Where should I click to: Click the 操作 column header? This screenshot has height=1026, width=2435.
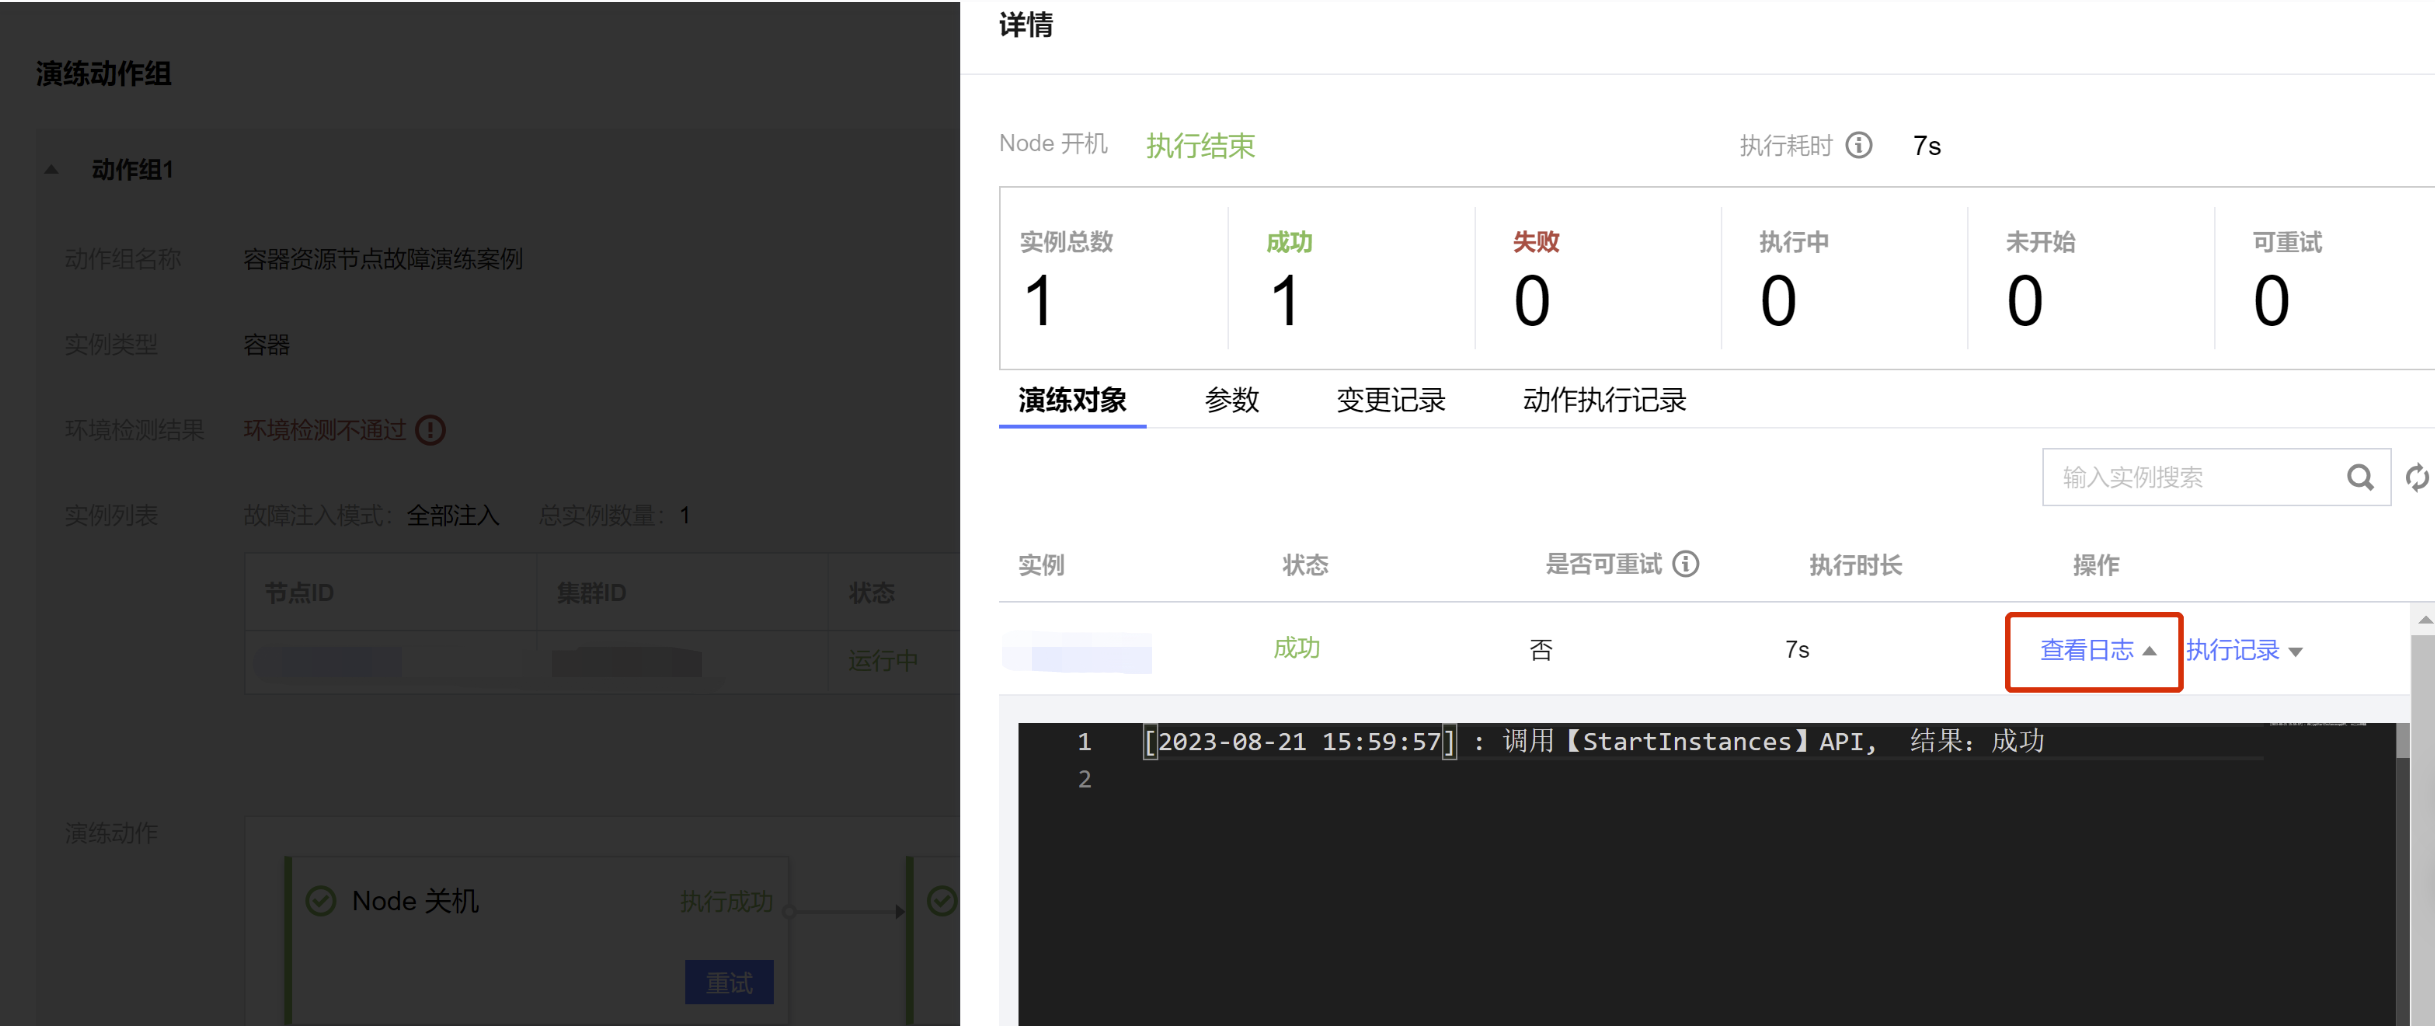click(2096, 565)
